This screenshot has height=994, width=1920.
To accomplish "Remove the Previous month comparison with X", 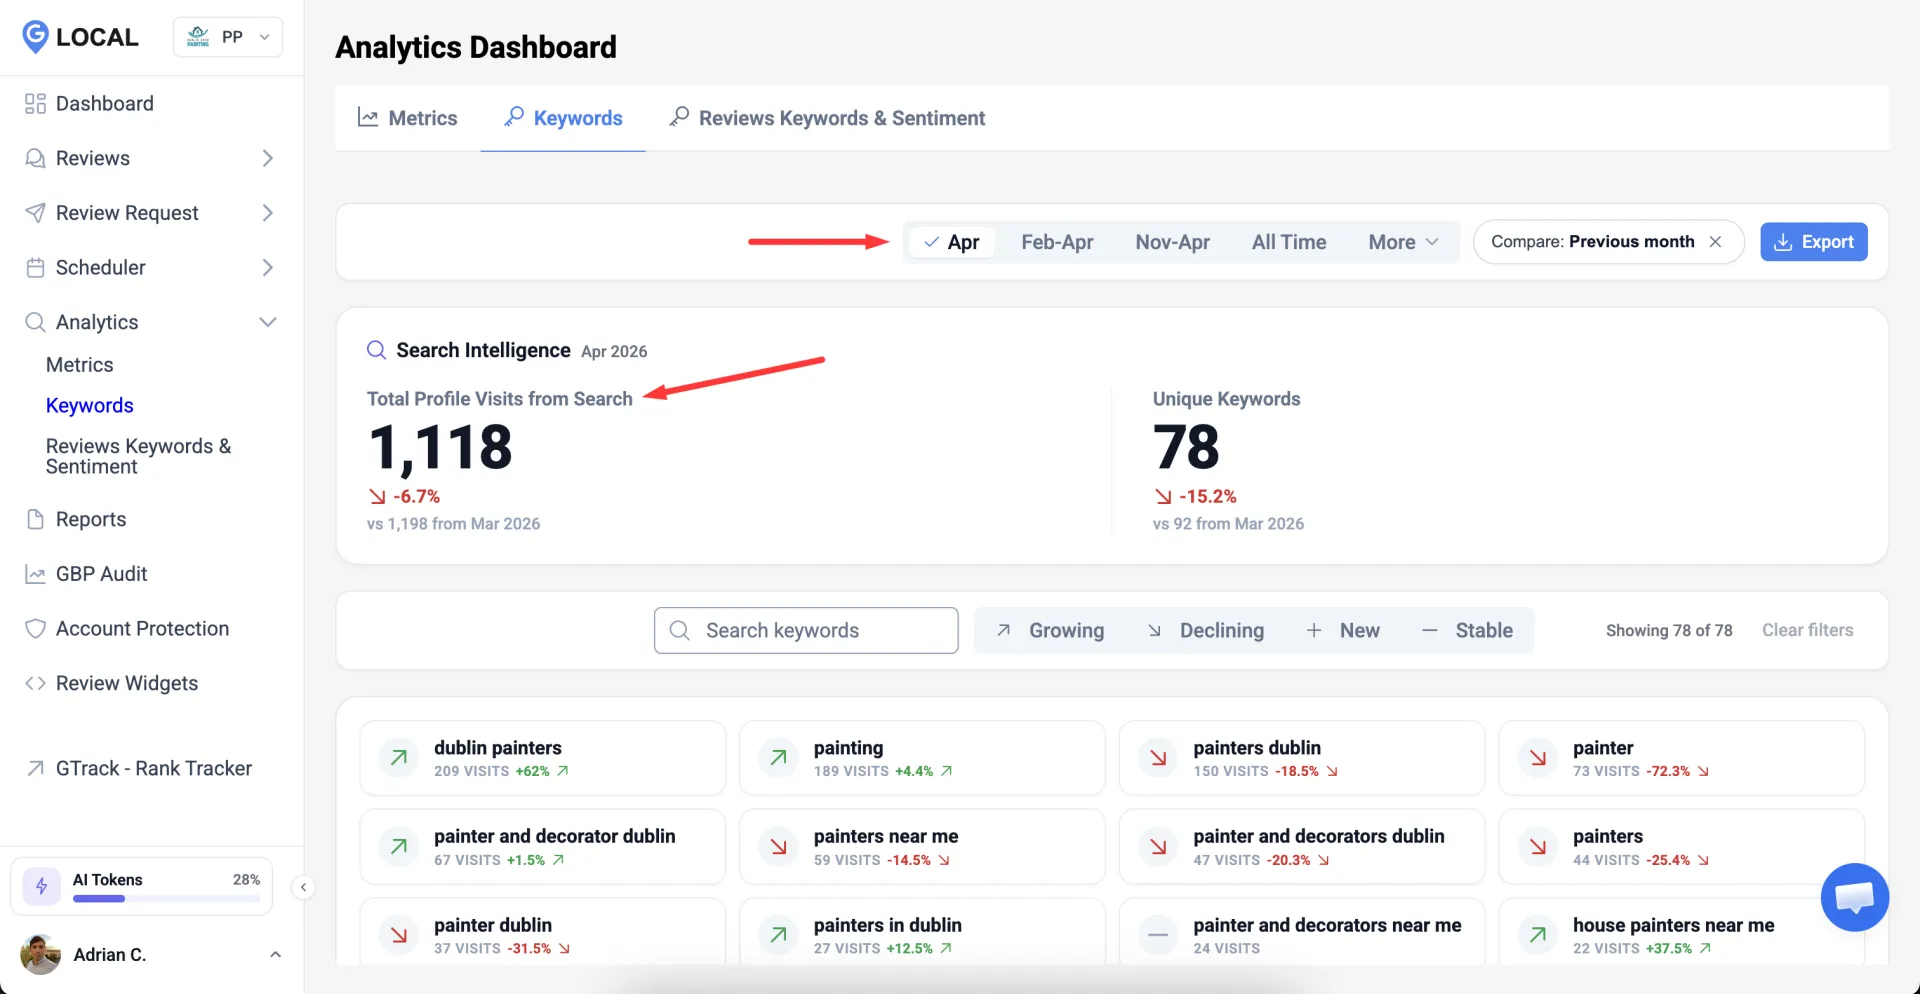I will point(1715,242).
